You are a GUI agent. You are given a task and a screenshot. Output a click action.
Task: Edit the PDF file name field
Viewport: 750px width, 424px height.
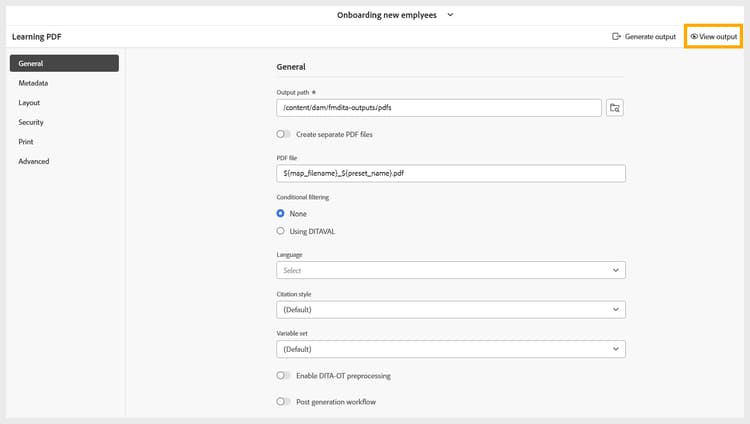point(450,173)
